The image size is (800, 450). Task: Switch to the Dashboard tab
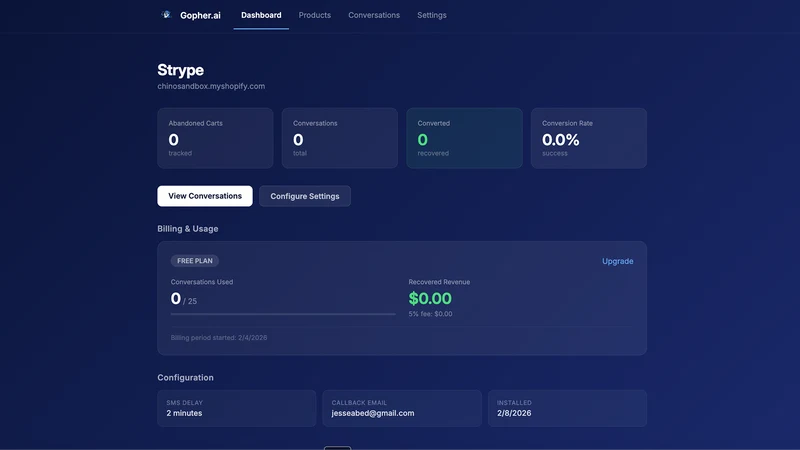(261, 15)
